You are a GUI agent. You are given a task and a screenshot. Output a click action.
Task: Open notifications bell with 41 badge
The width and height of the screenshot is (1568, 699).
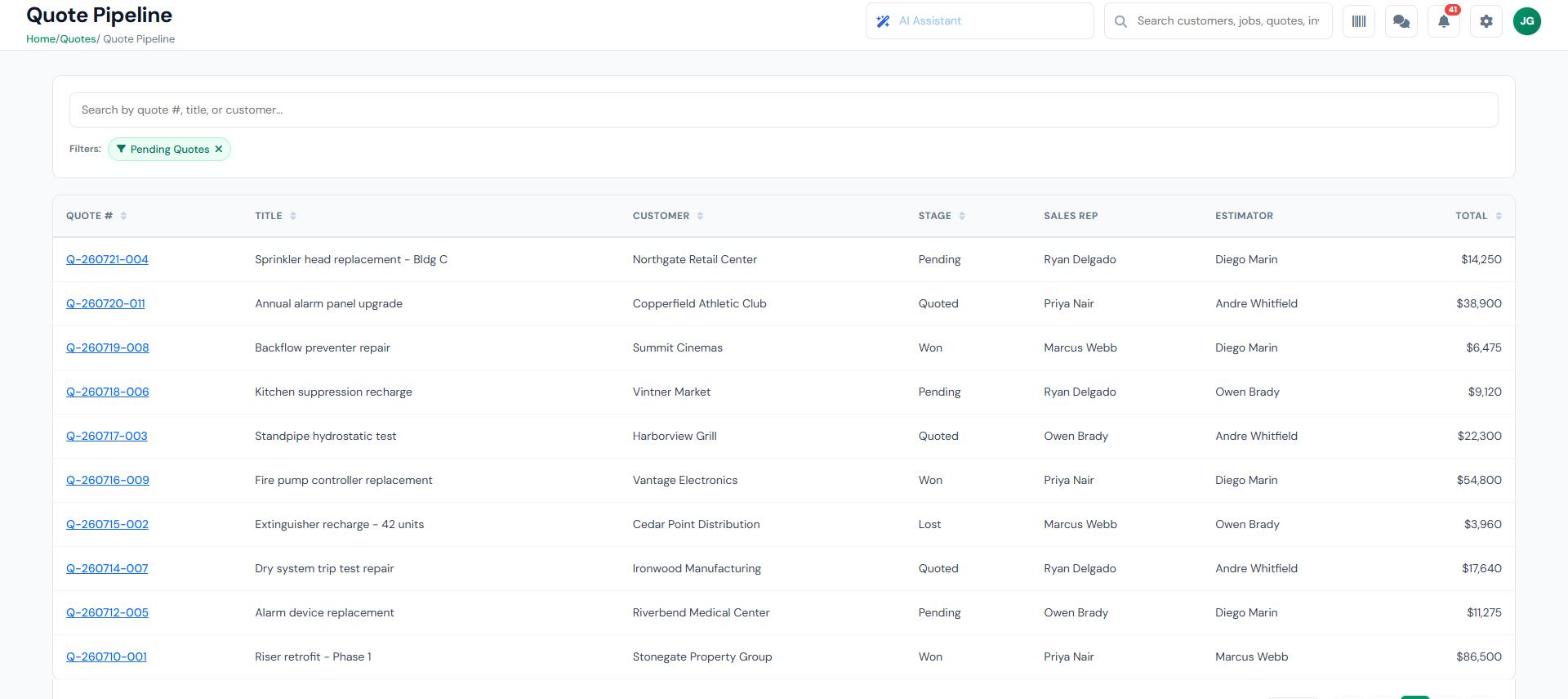[1444, 21]
